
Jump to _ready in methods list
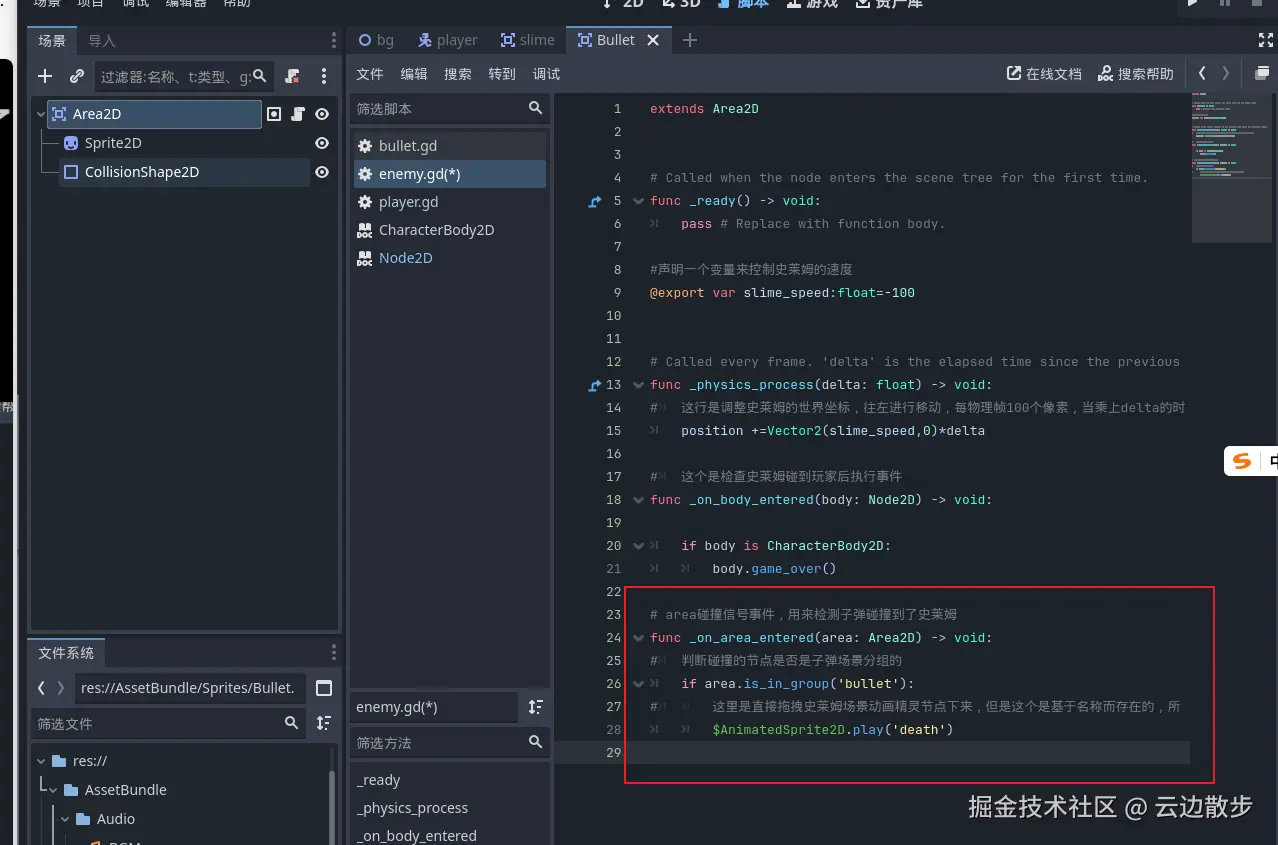coord(449,780)
